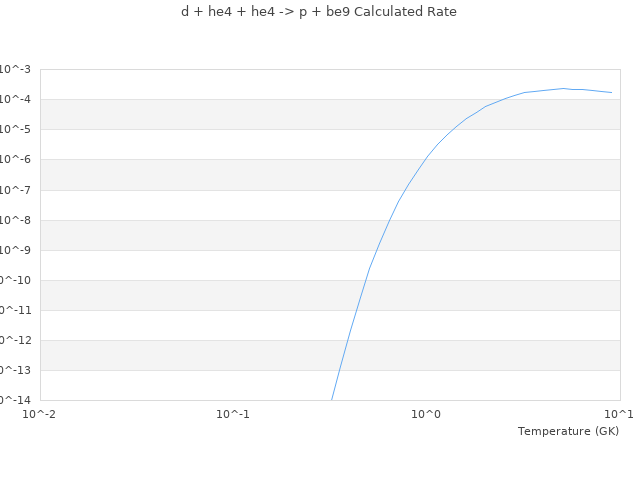Click the 10^-6 y-axis tick label
The image size is (640, 480).
point(15,159)
